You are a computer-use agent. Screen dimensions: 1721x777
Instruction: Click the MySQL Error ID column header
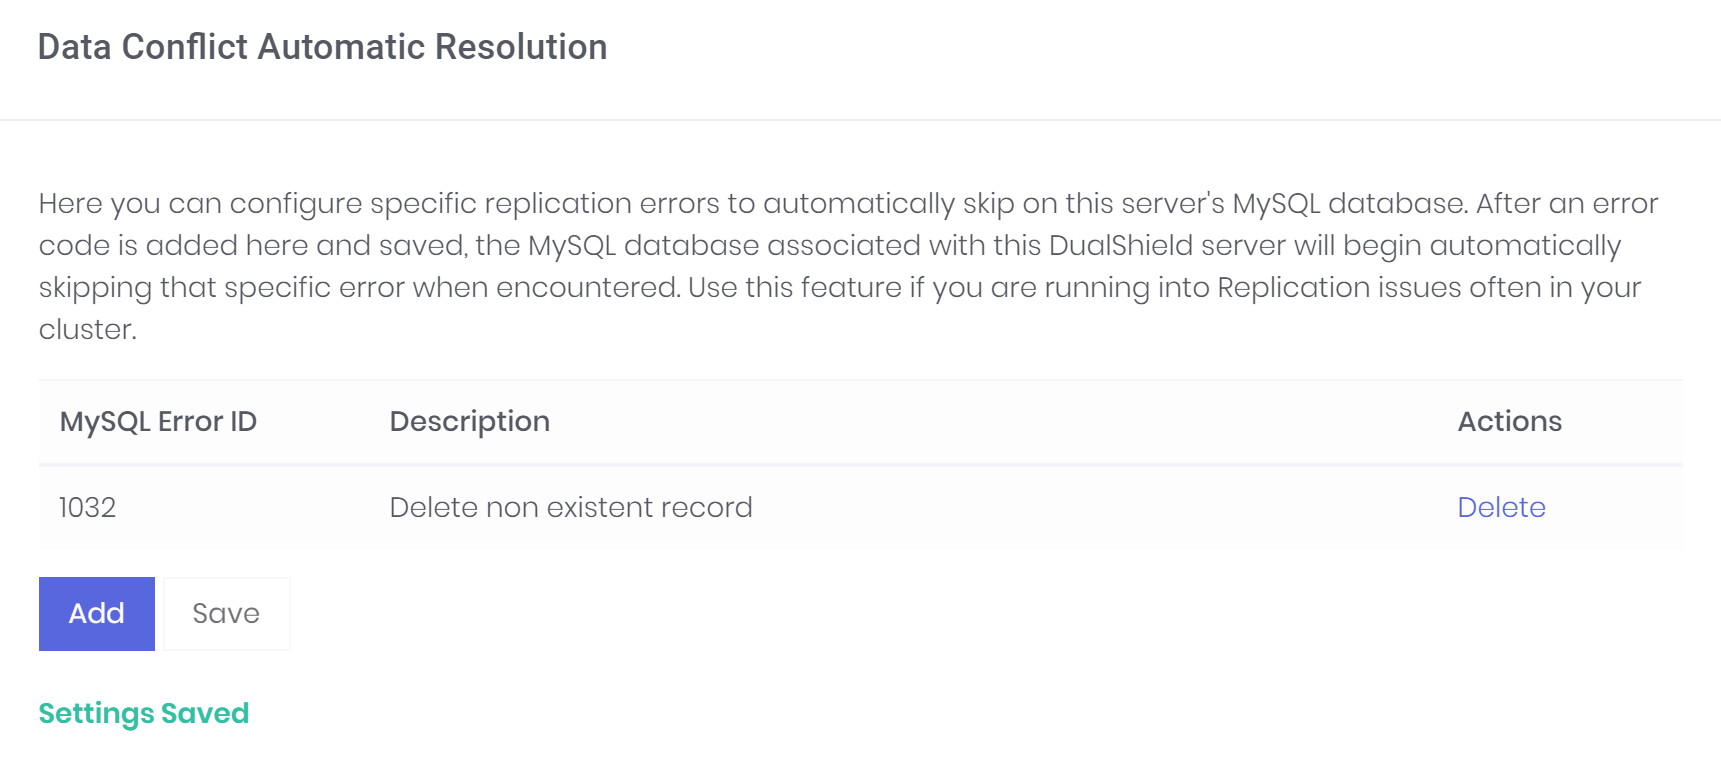click(158, 421)
